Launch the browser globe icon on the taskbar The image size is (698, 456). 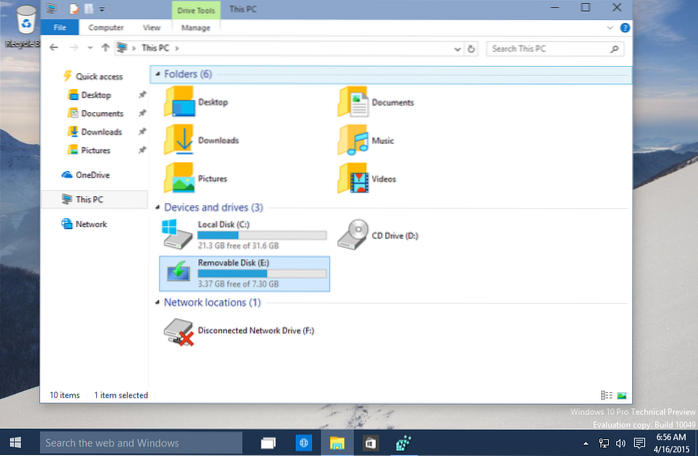click(x=304, y=443)
